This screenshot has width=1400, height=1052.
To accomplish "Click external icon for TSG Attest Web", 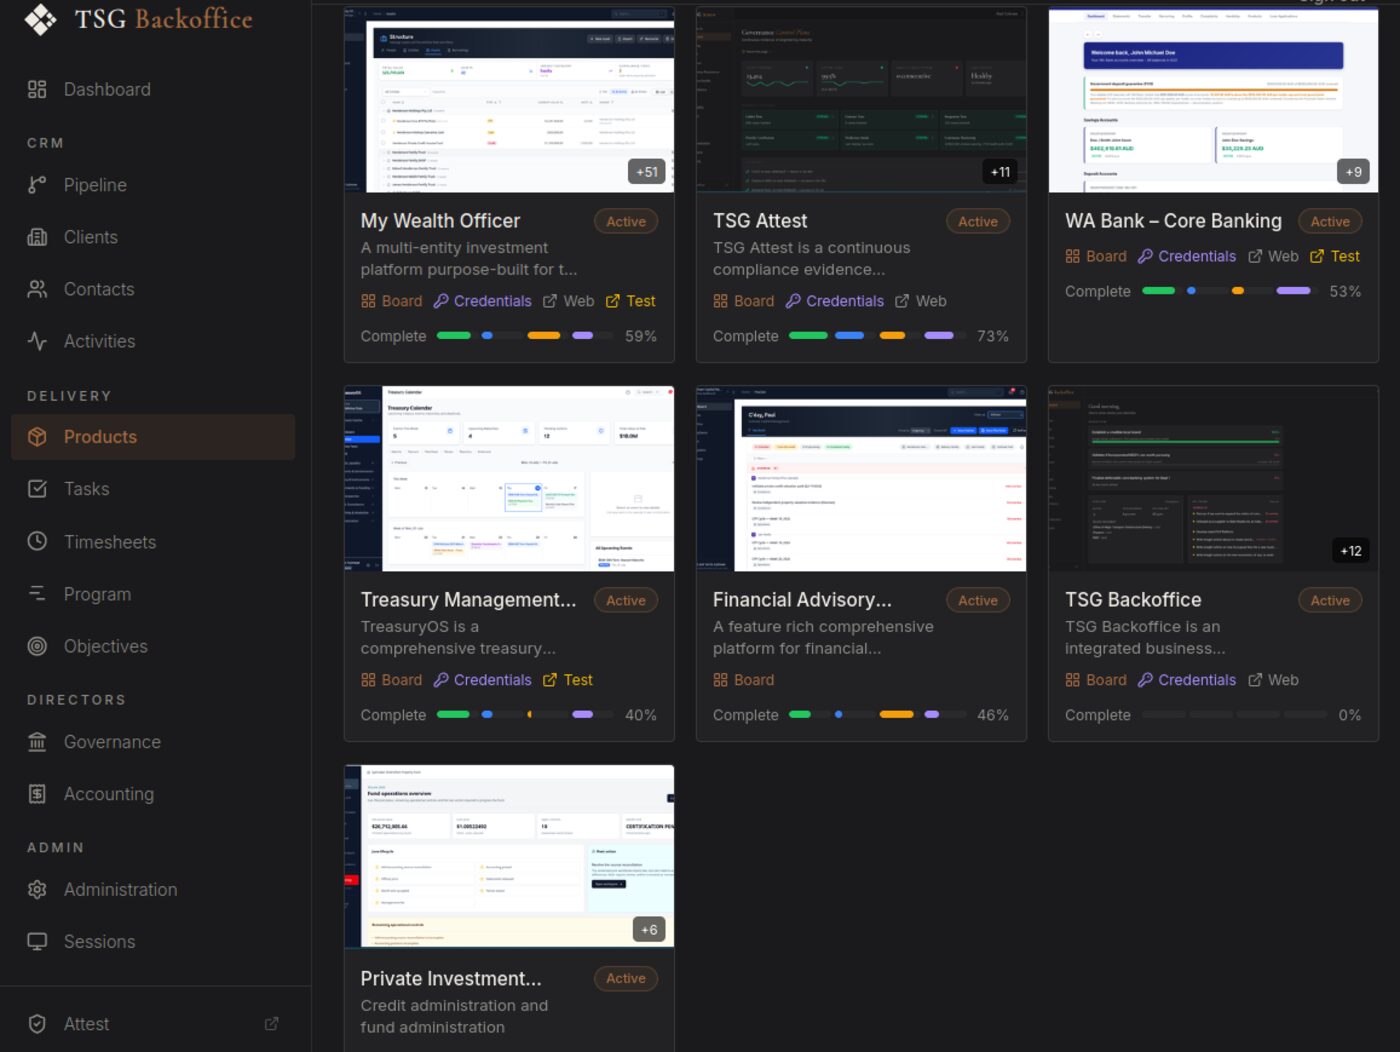I will 902,301.
